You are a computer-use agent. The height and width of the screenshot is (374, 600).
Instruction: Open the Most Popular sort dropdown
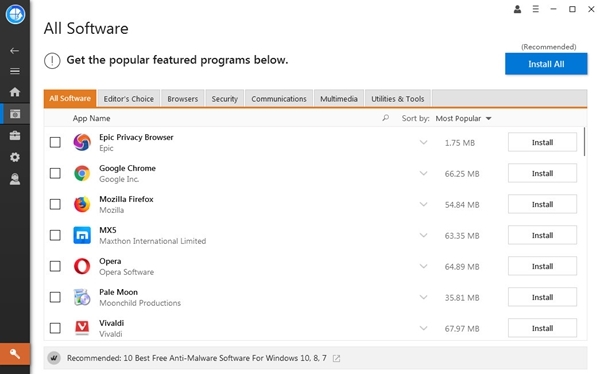[x=463, y=118]
